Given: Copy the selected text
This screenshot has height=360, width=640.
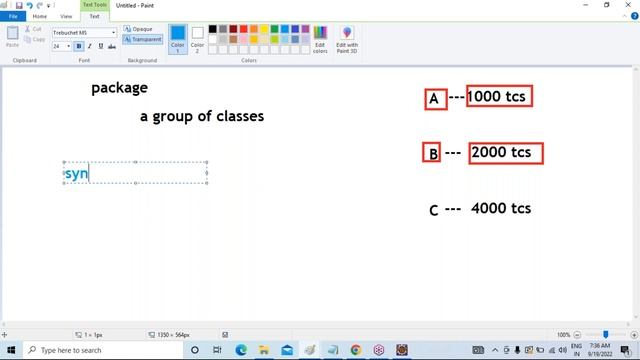Looking at the screenshot, I should [x=35, y=39].
